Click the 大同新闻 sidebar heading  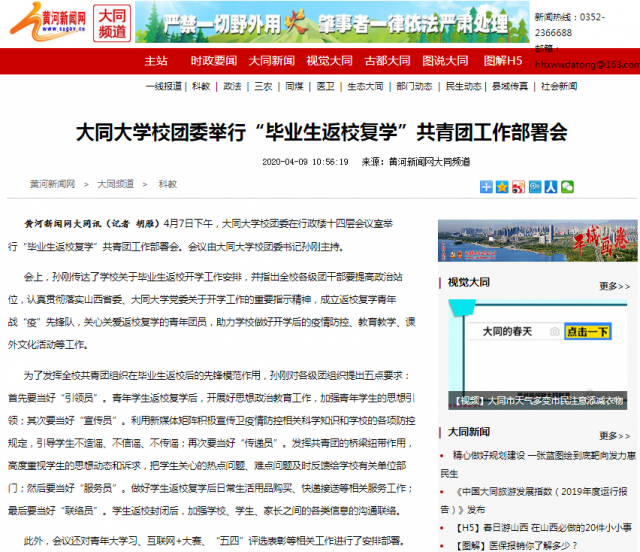(x=469, y=432)
